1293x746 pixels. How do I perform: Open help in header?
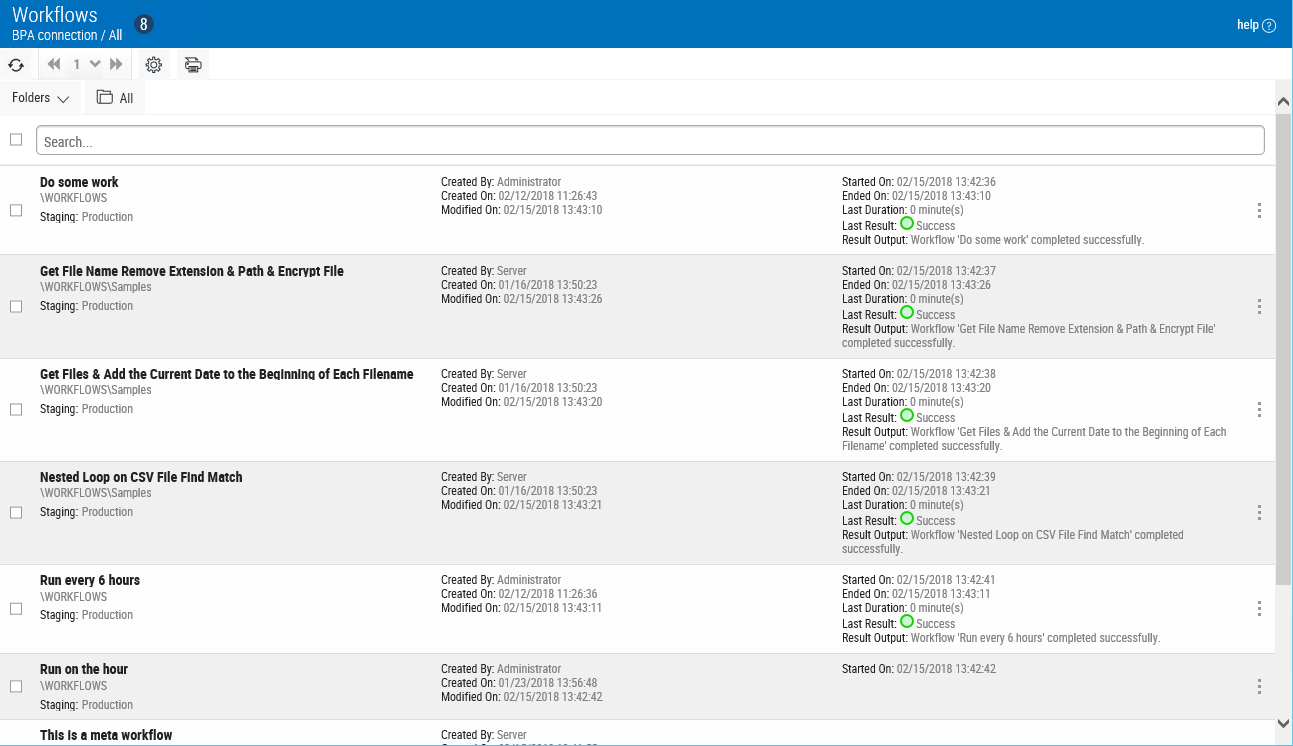pyautogui.click(x=1256, y=25)
